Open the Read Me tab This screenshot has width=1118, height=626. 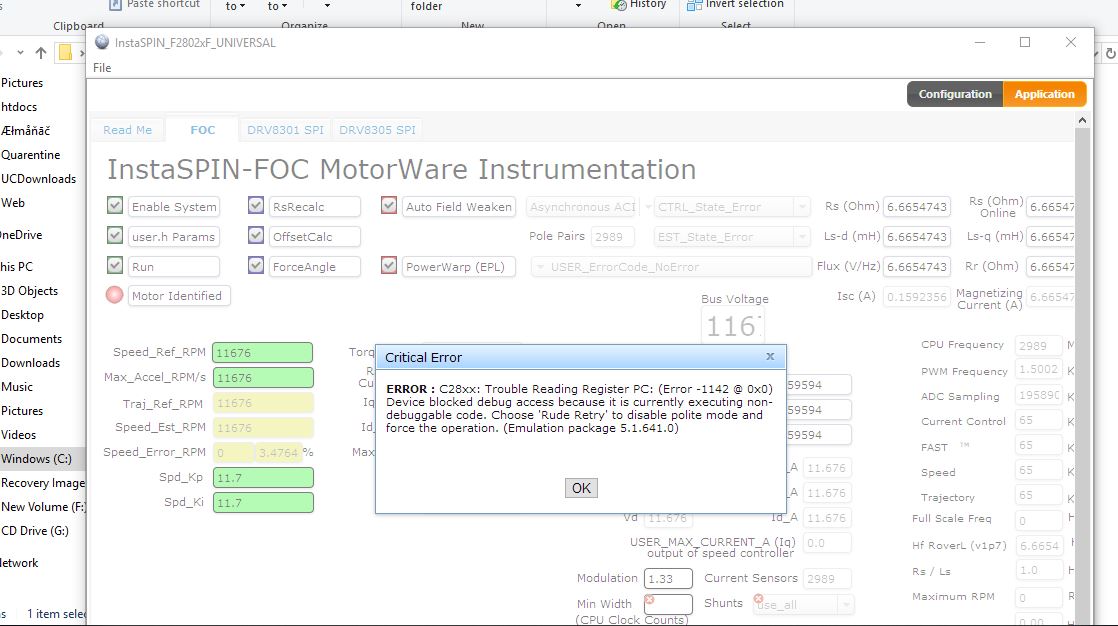128,130
